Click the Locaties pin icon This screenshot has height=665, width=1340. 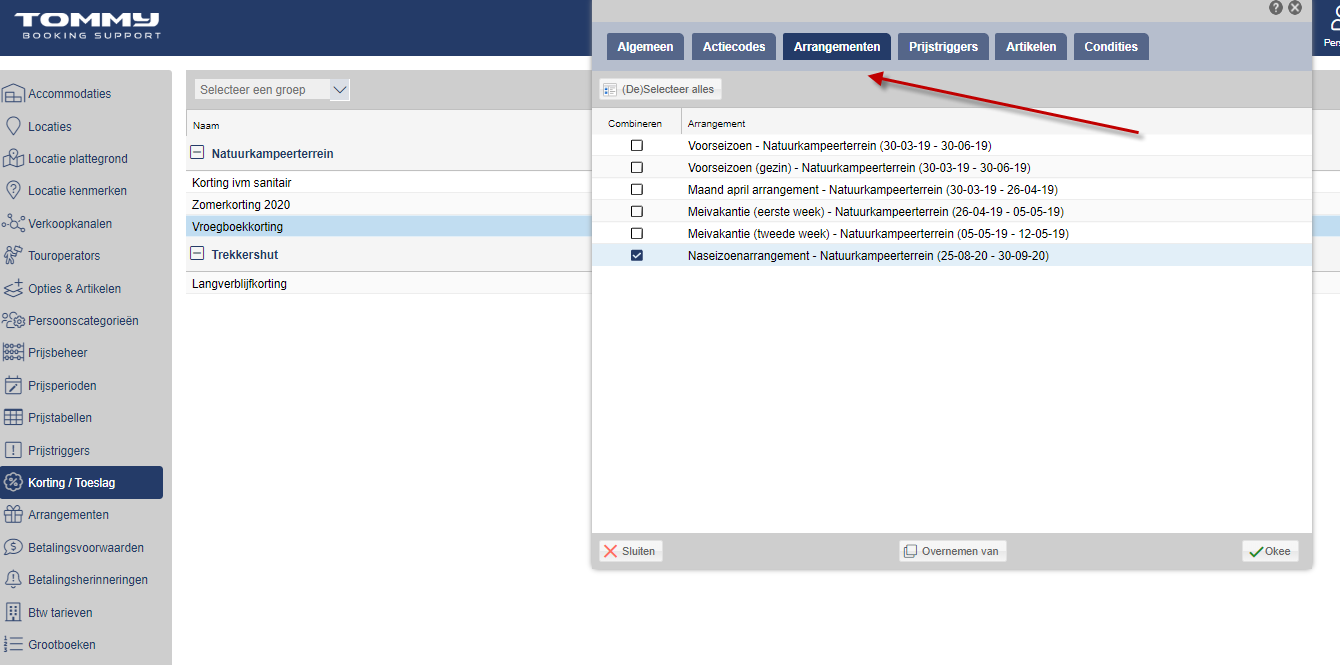tap(13, 126)
